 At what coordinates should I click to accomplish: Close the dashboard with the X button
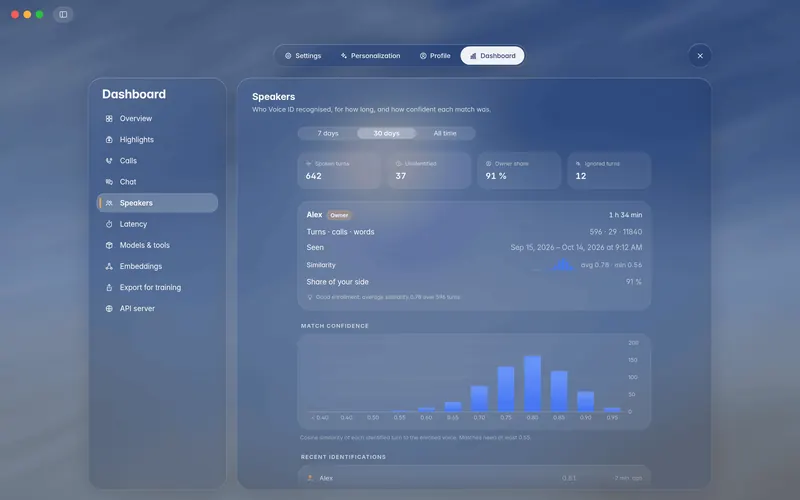click(700, 56)
